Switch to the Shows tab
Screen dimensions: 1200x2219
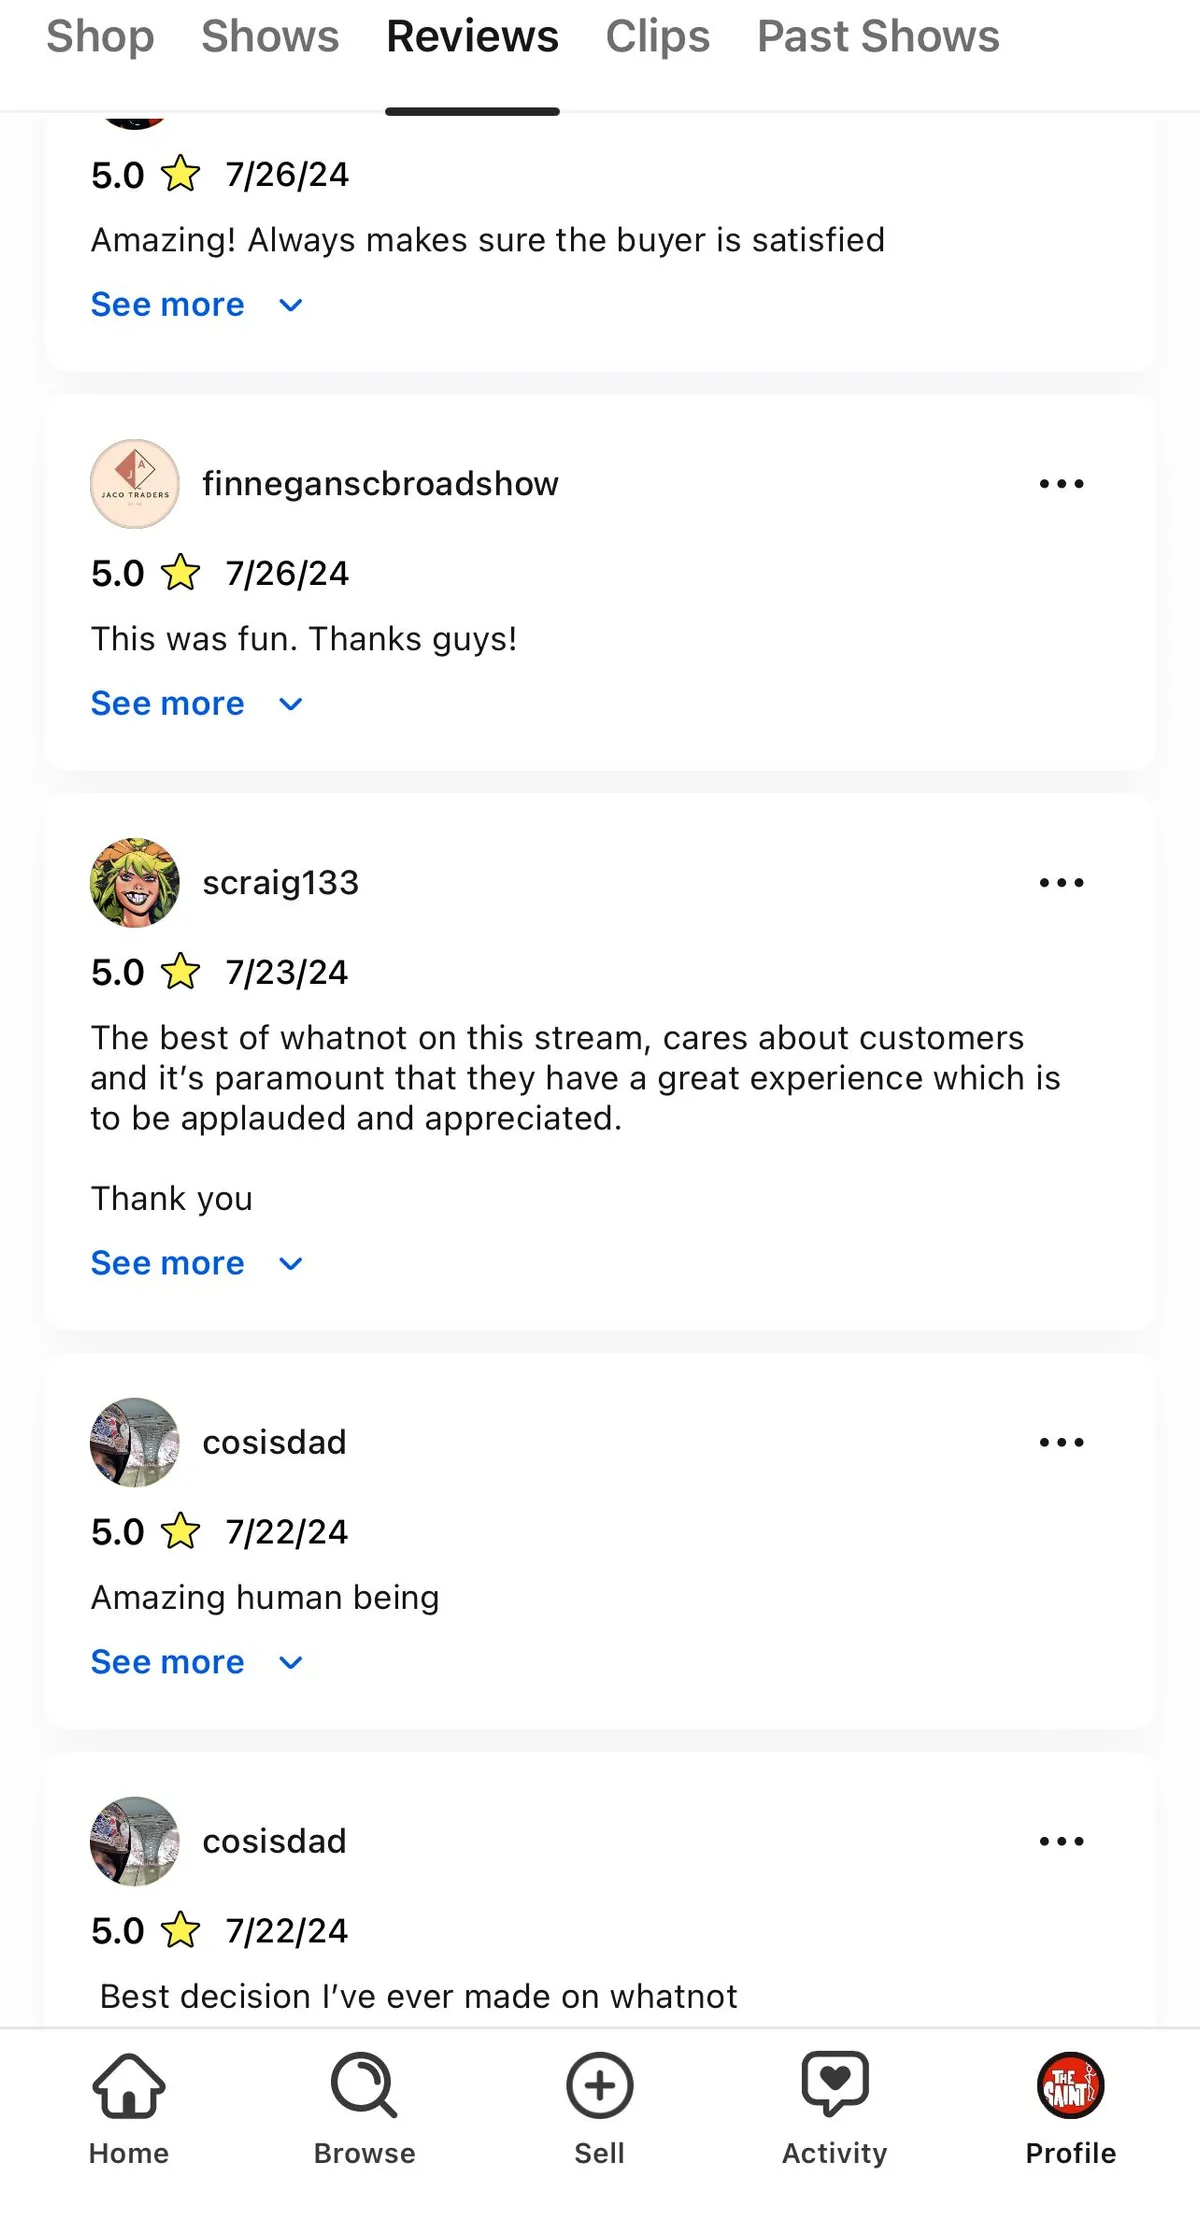[270, 37]
